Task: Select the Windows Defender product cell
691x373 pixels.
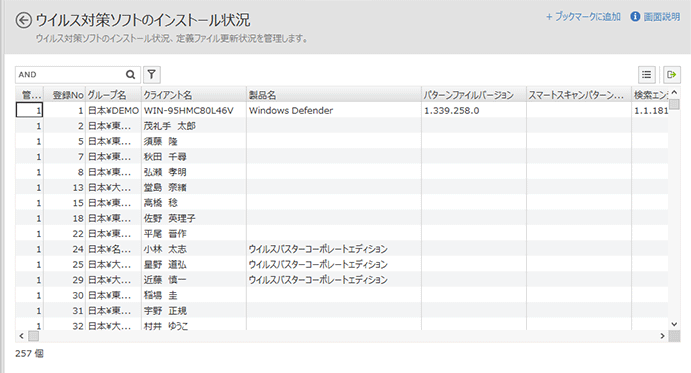Action: coord(334,110)
